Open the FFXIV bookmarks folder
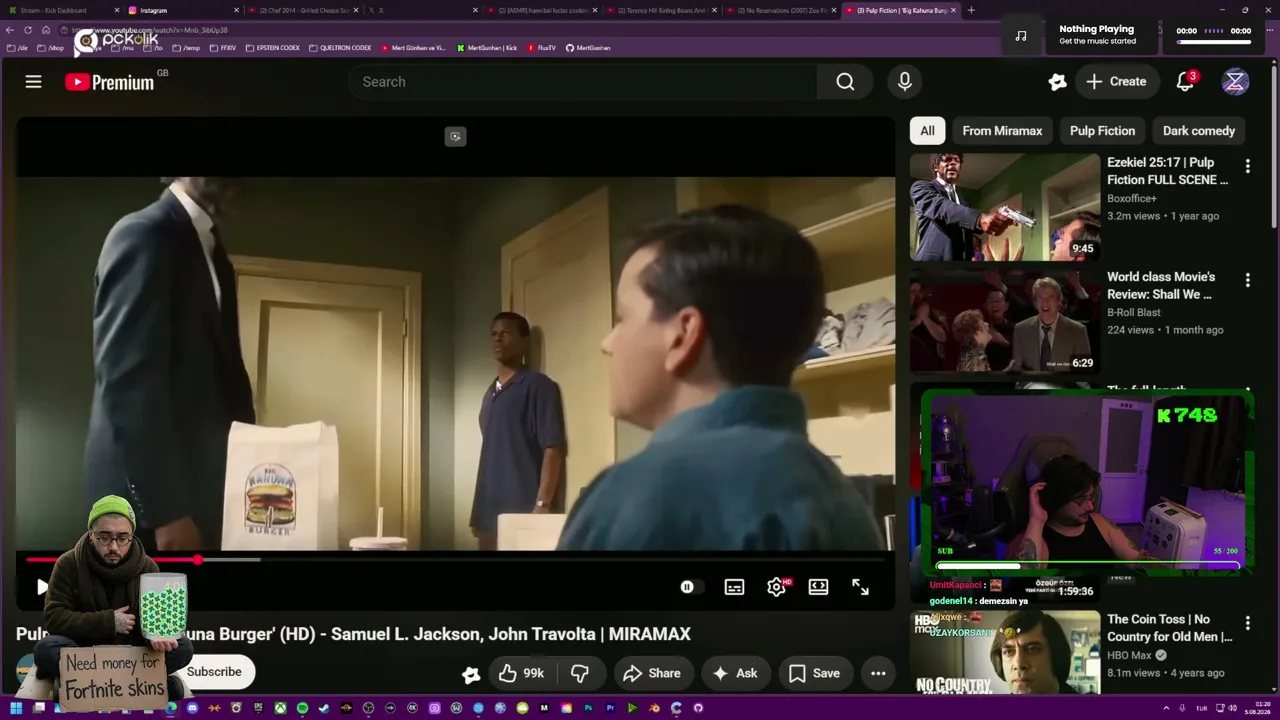 pos(224,48)
